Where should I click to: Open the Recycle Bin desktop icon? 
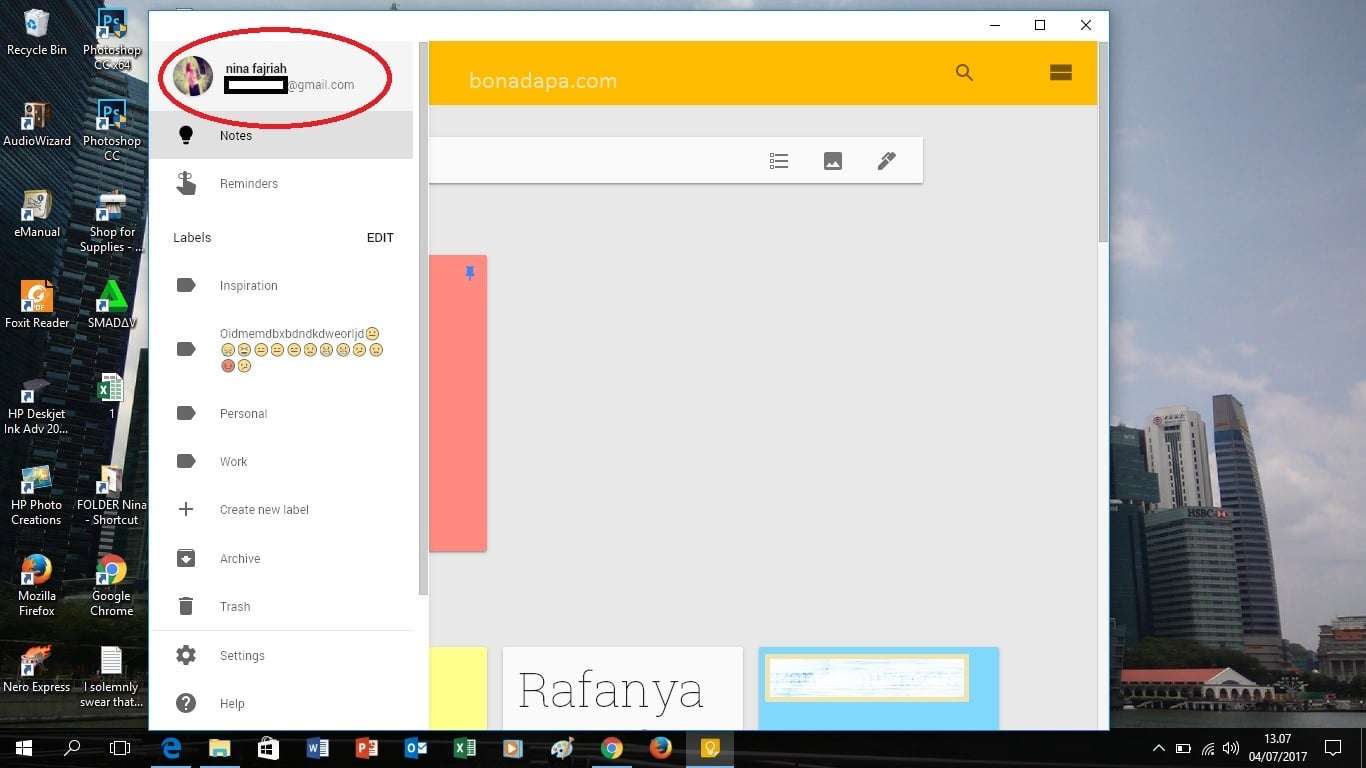37,32
